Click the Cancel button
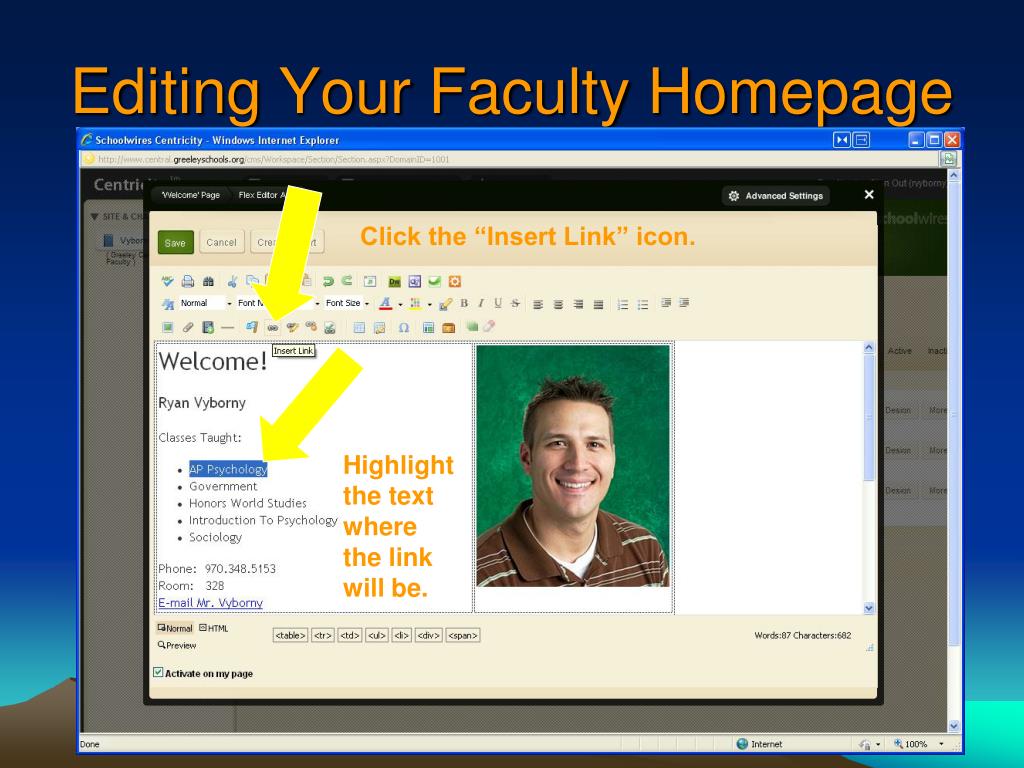1024x768 pixels. 221,242
